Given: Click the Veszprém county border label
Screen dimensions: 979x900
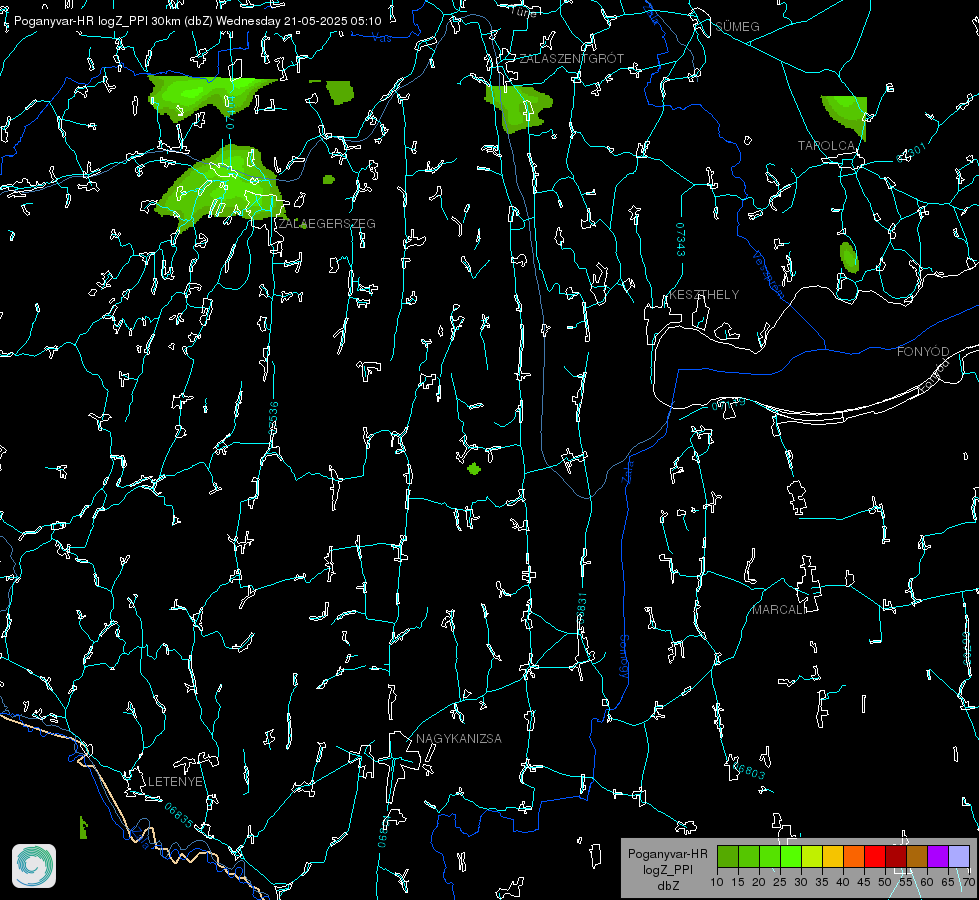Looking at the screenshot, I should [768, 275].
